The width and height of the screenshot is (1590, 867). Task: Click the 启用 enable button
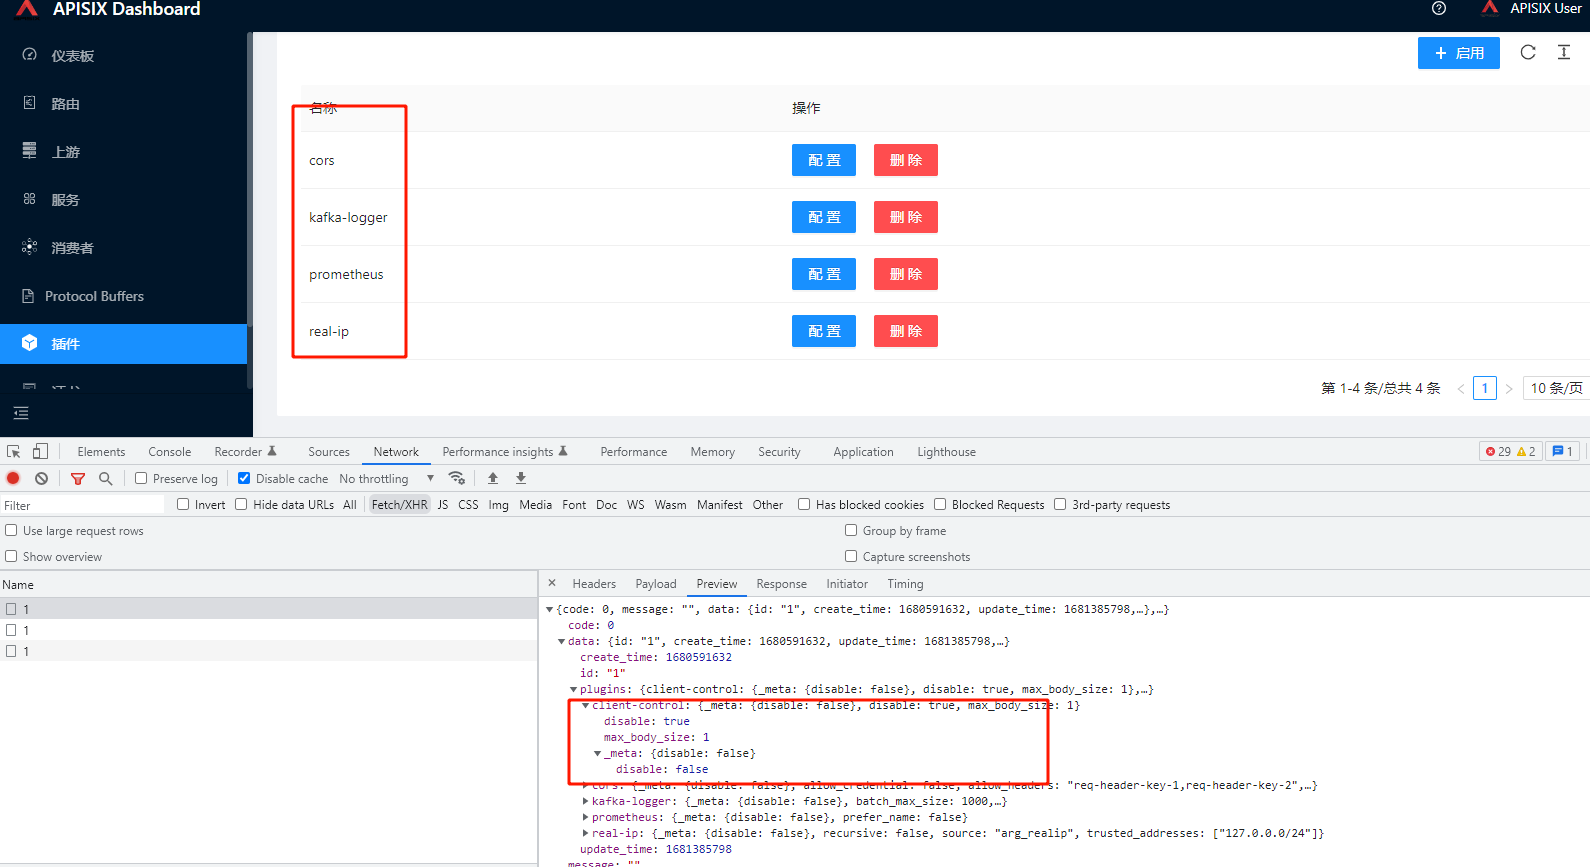point(1459,53)
